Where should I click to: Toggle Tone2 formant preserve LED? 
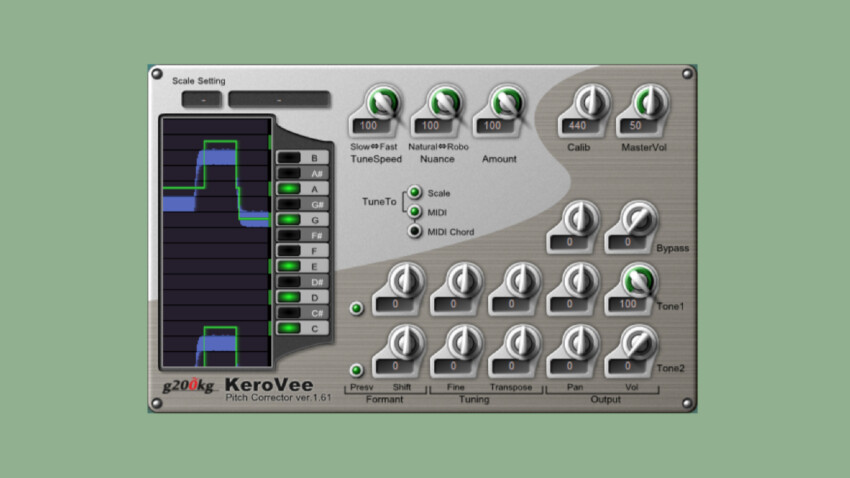click(356, 370)
